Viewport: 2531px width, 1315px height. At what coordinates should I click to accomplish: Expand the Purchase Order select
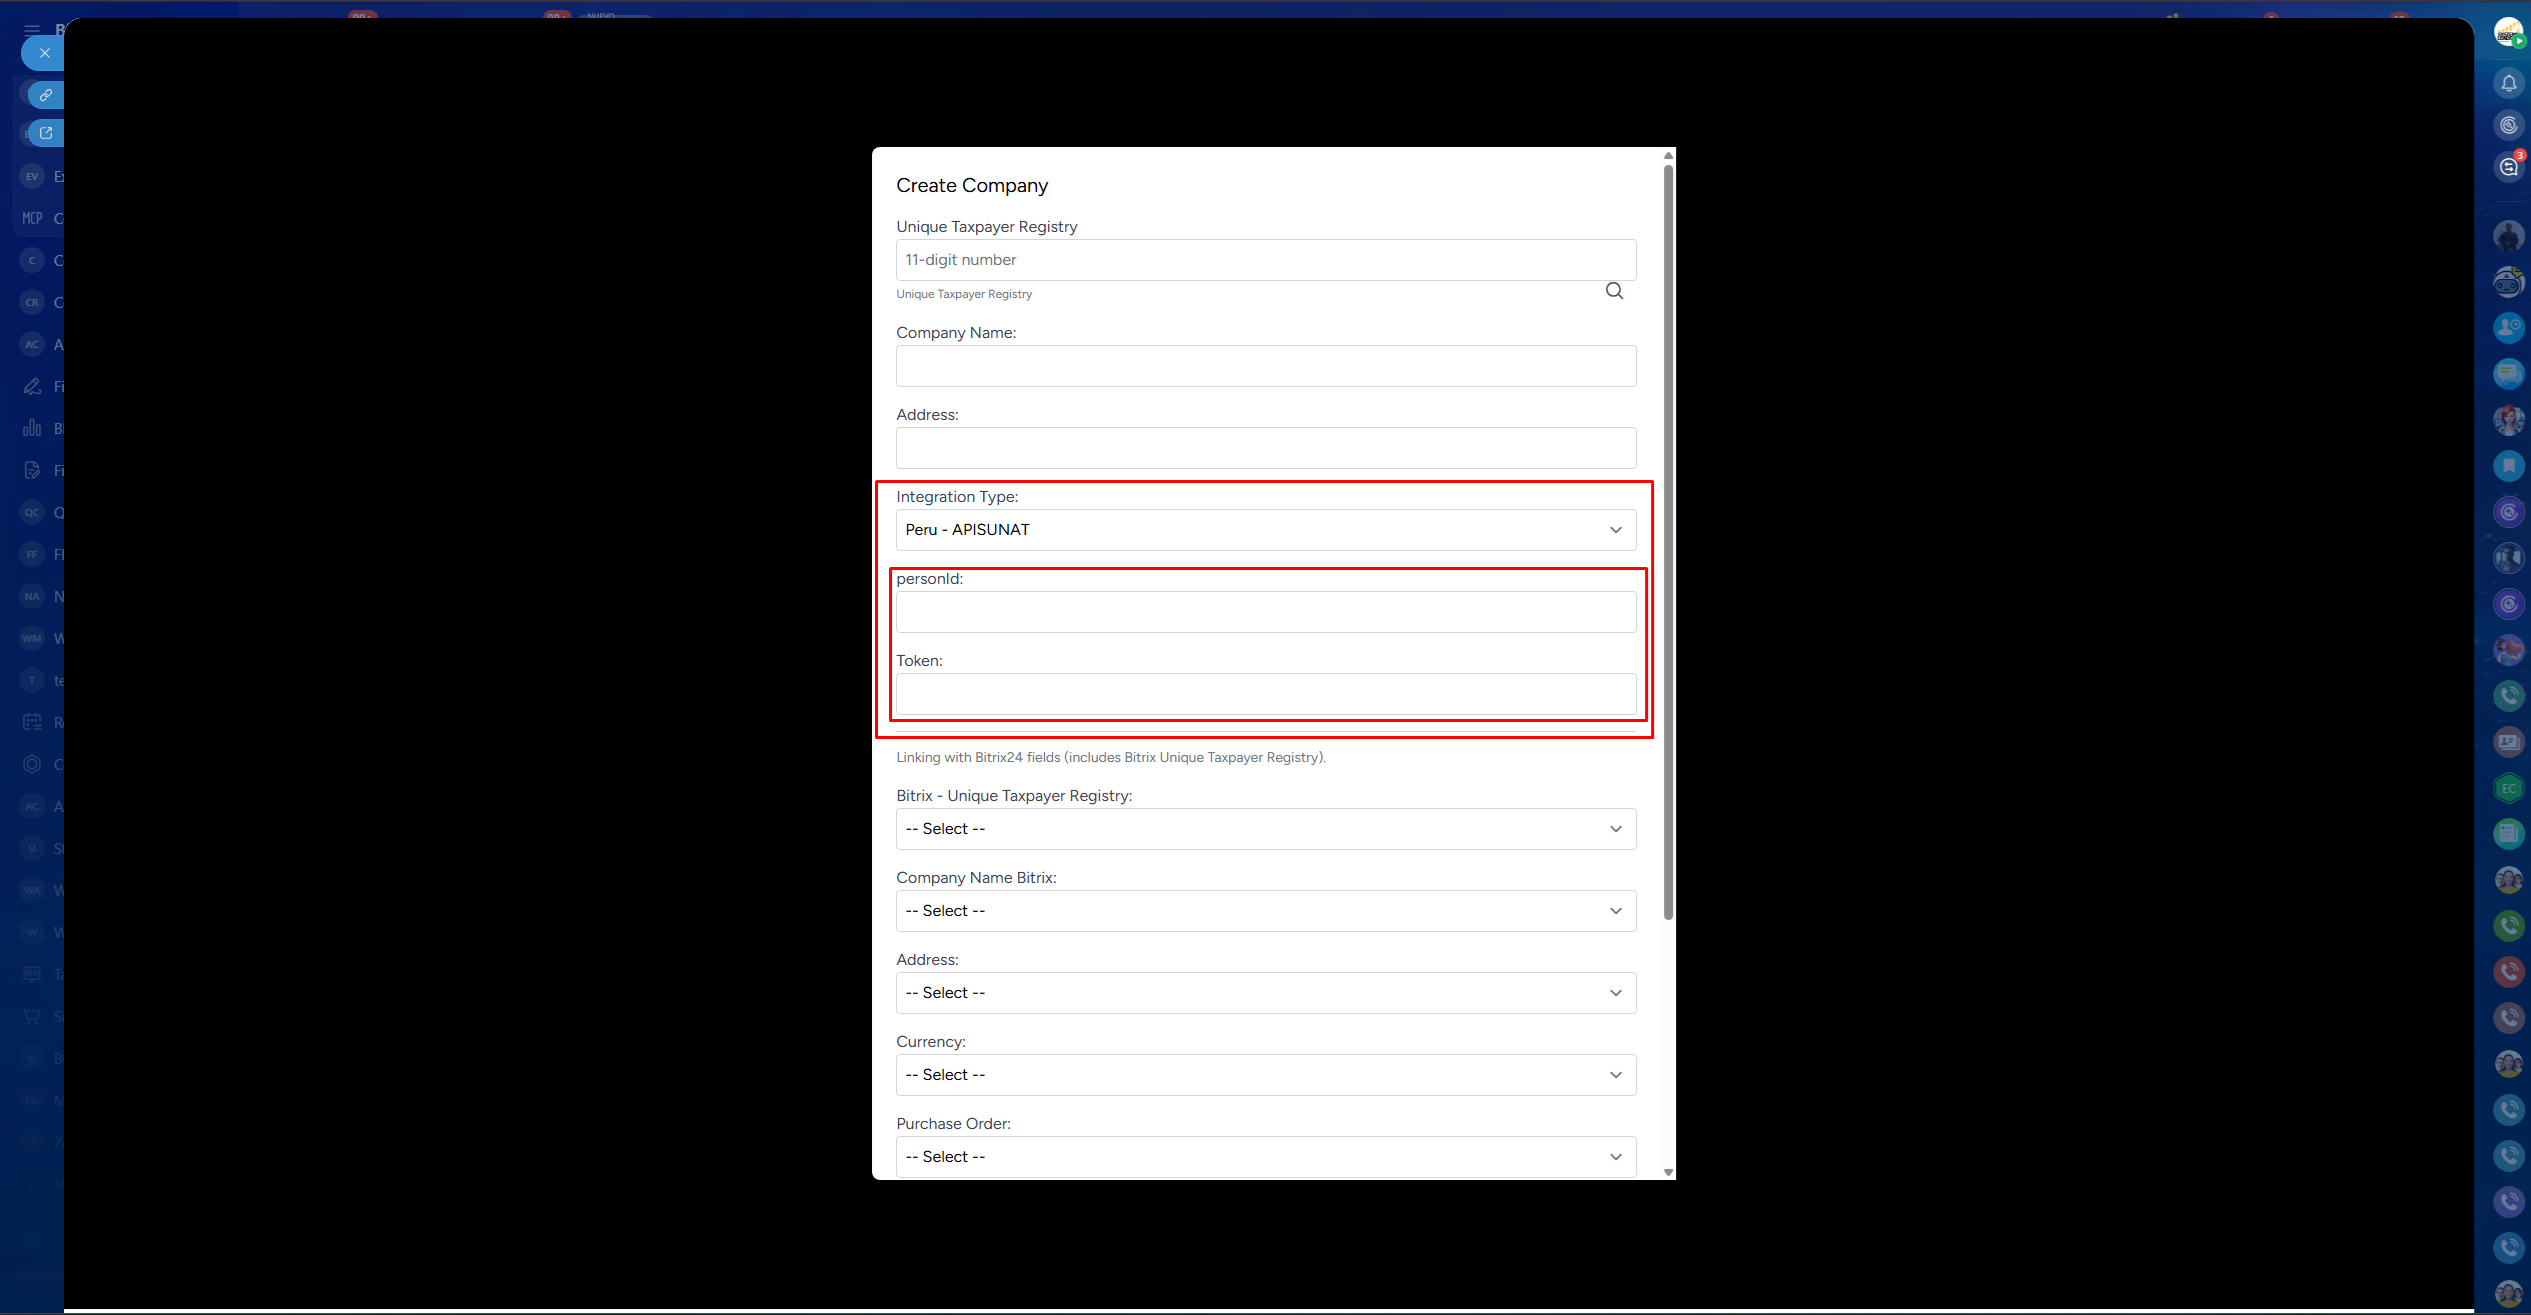tap(1265, 1157)
